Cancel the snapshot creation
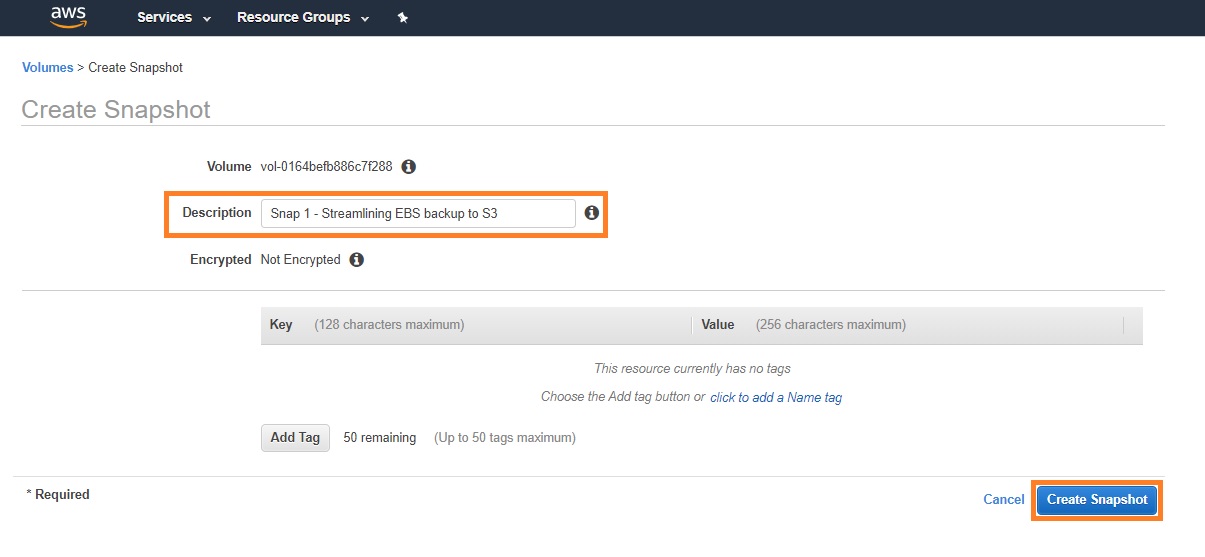Viewport: 1205px width, 557px height. click(1003, 500)
